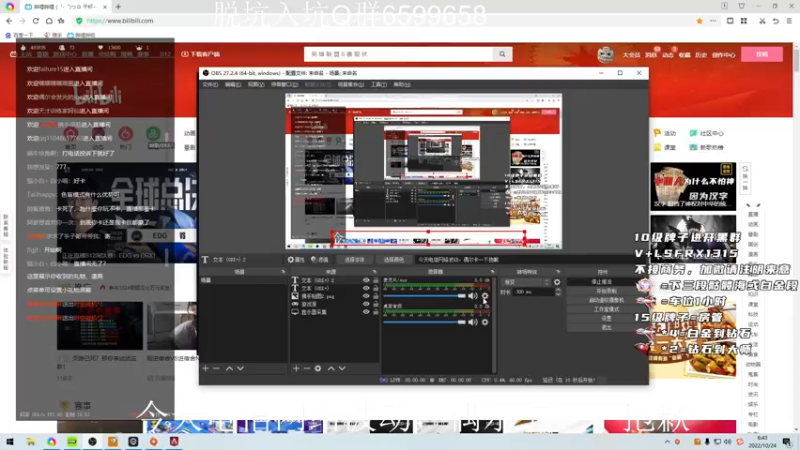
Task: Toggle lock on the png image source
Action: [x=376, y=296]
